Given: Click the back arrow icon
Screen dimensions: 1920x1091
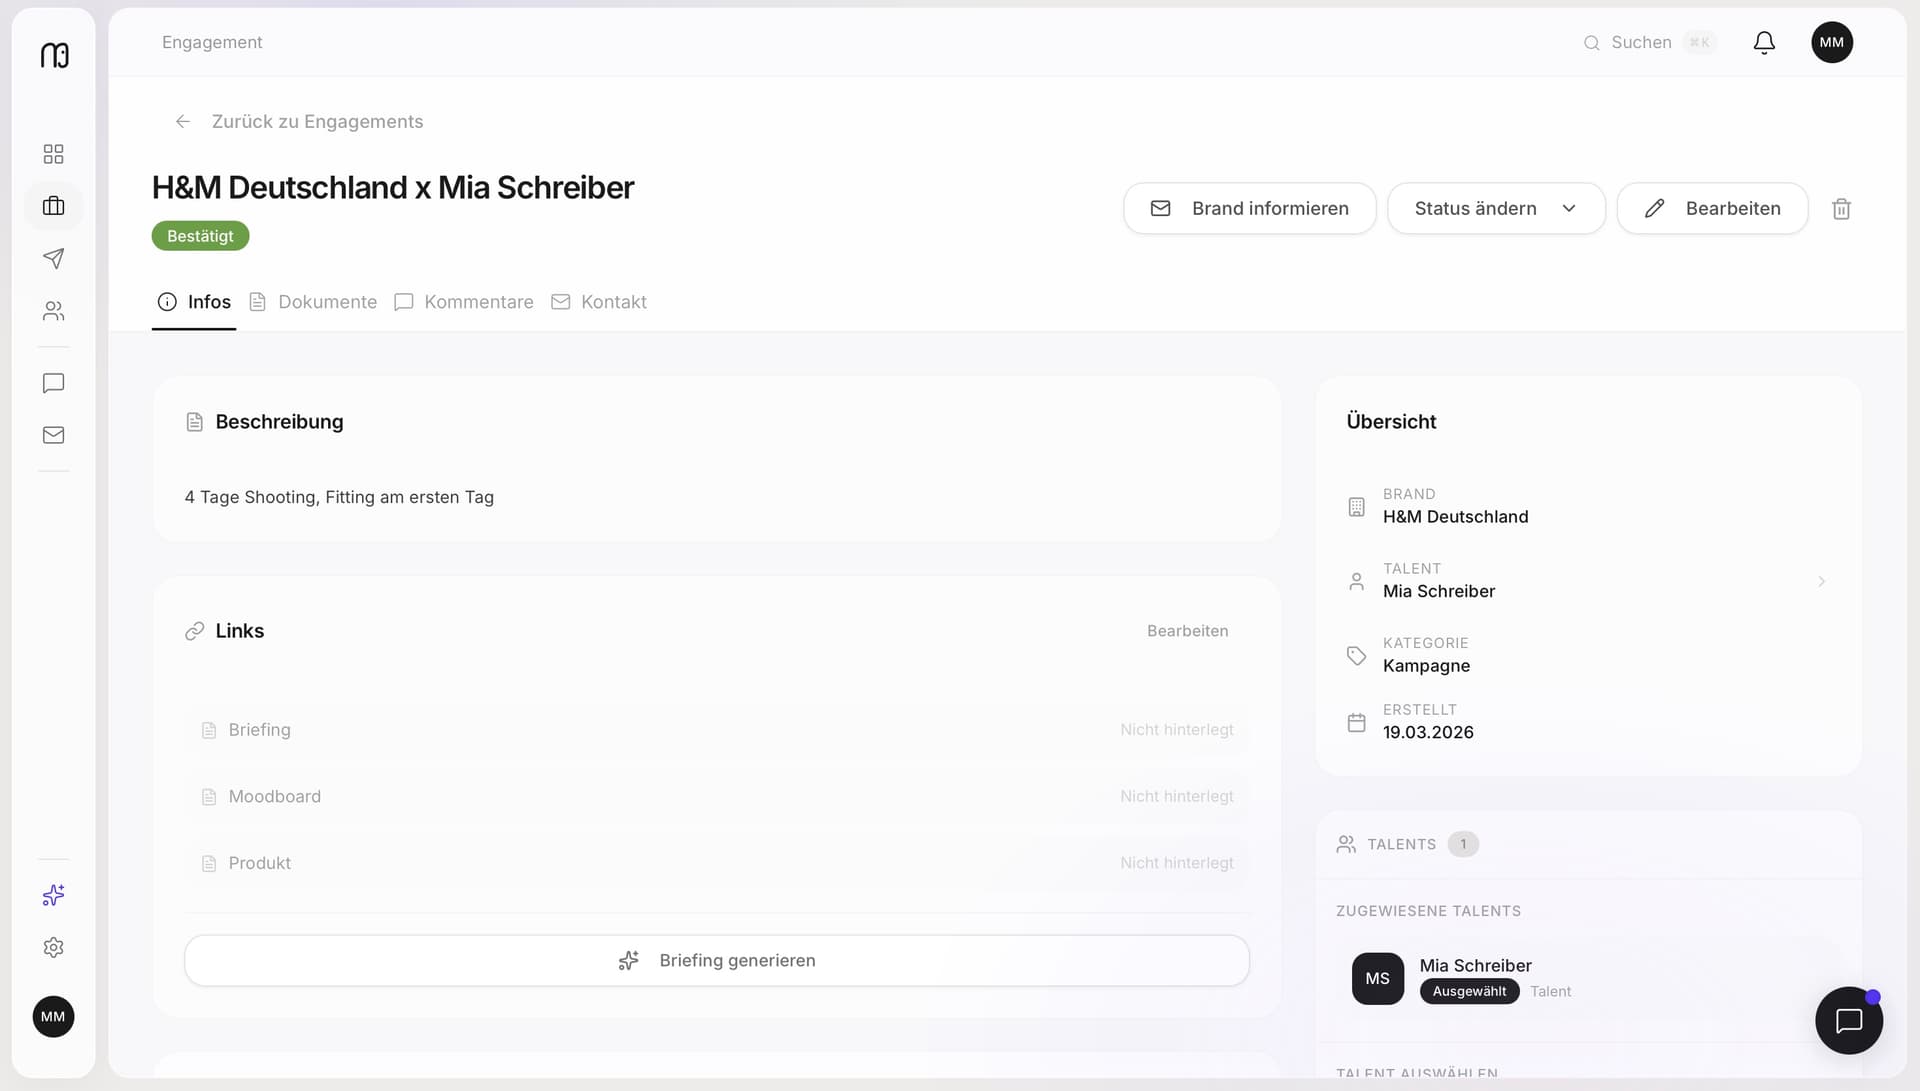Looking at the screenshot, I should (183, 122).
